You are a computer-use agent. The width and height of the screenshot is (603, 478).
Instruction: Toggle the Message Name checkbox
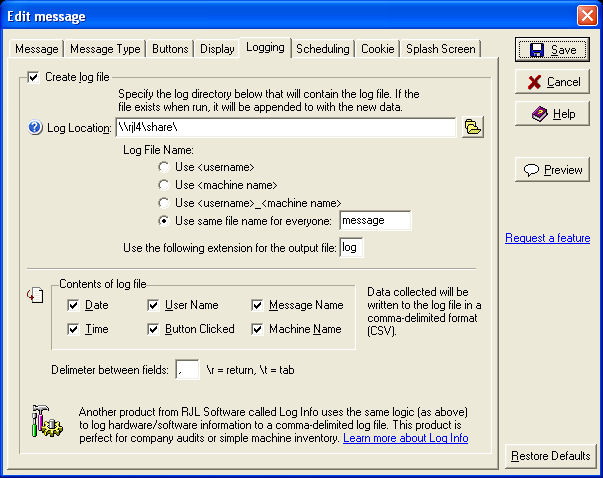(x=257, y=305)
